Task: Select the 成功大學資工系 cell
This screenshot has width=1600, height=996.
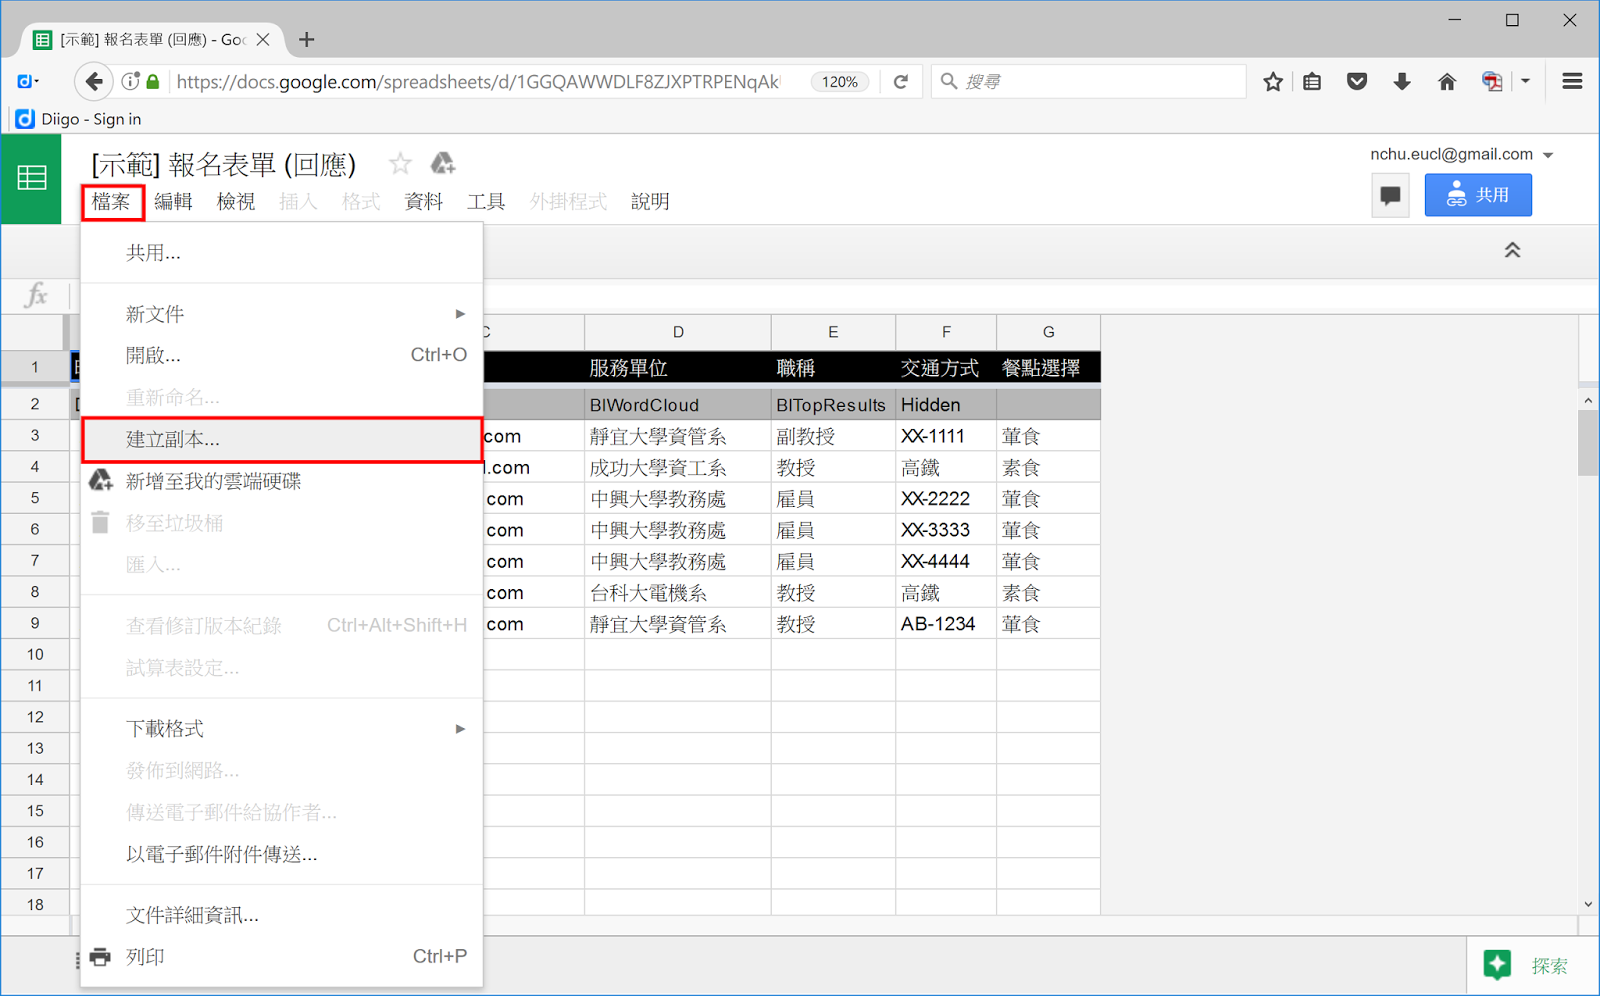Action: (678, 467)
